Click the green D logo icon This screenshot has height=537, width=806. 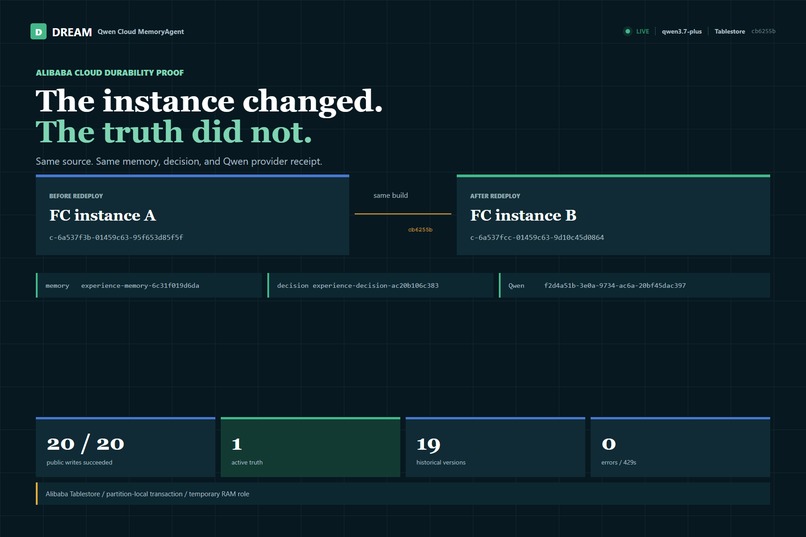[x=39, y=31]
